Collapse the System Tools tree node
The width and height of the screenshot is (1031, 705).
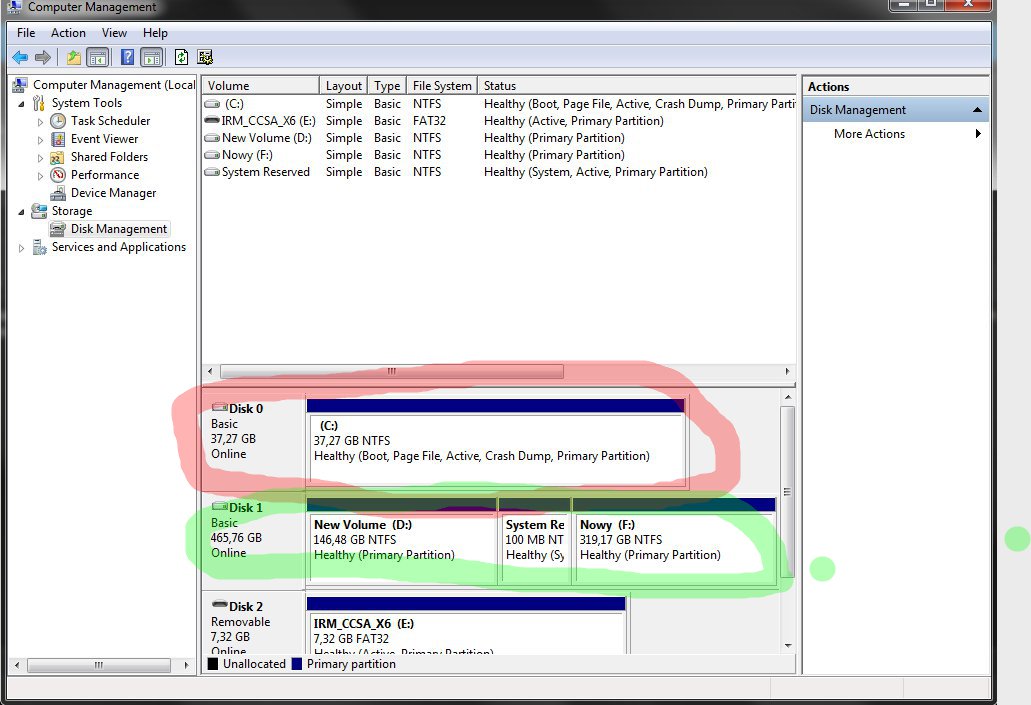point(21,104)
